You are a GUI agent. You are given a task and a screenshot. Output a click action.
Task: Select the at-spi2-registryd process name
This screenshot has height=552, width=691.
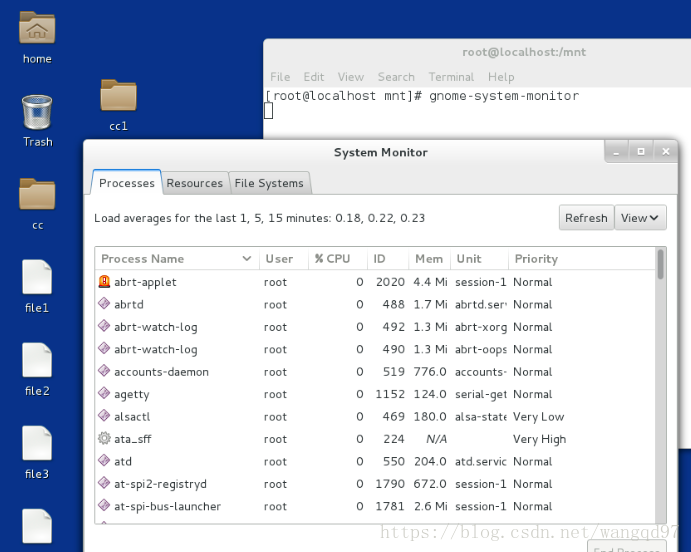[x=160, y=484]
